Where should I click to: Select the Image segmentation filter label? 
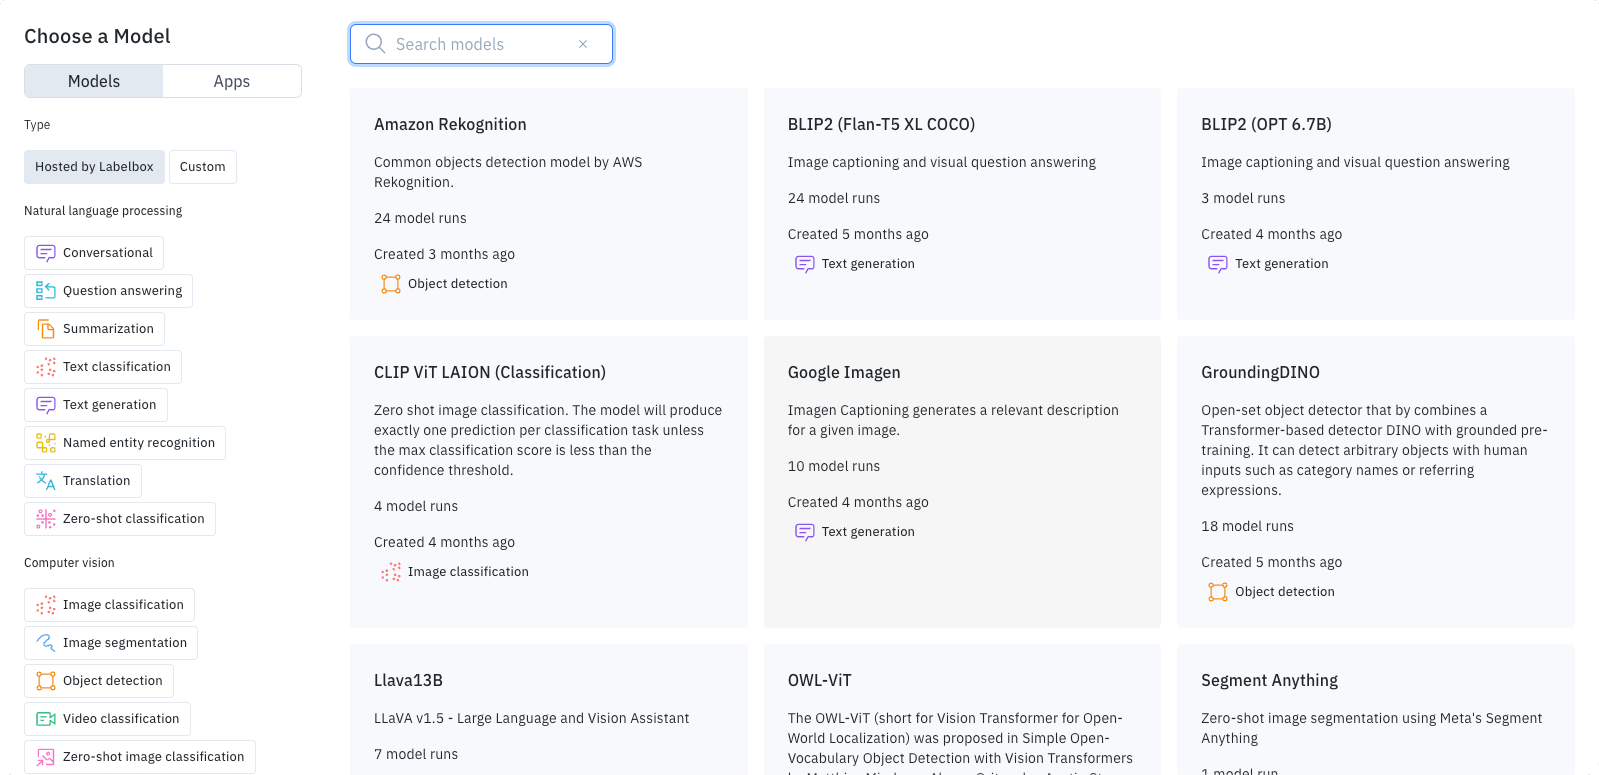125,643
